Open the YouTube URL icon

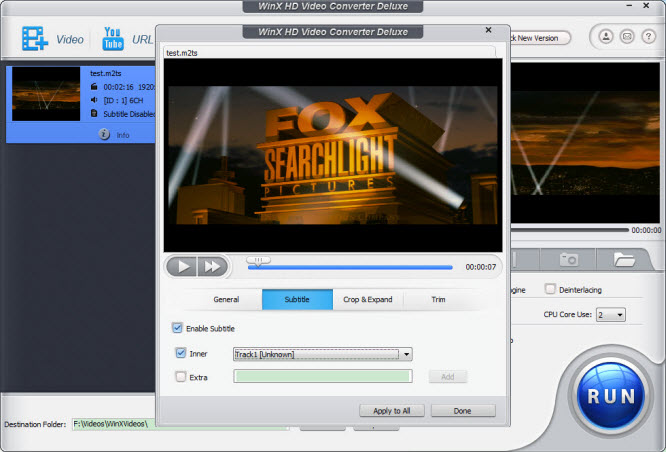113,39
